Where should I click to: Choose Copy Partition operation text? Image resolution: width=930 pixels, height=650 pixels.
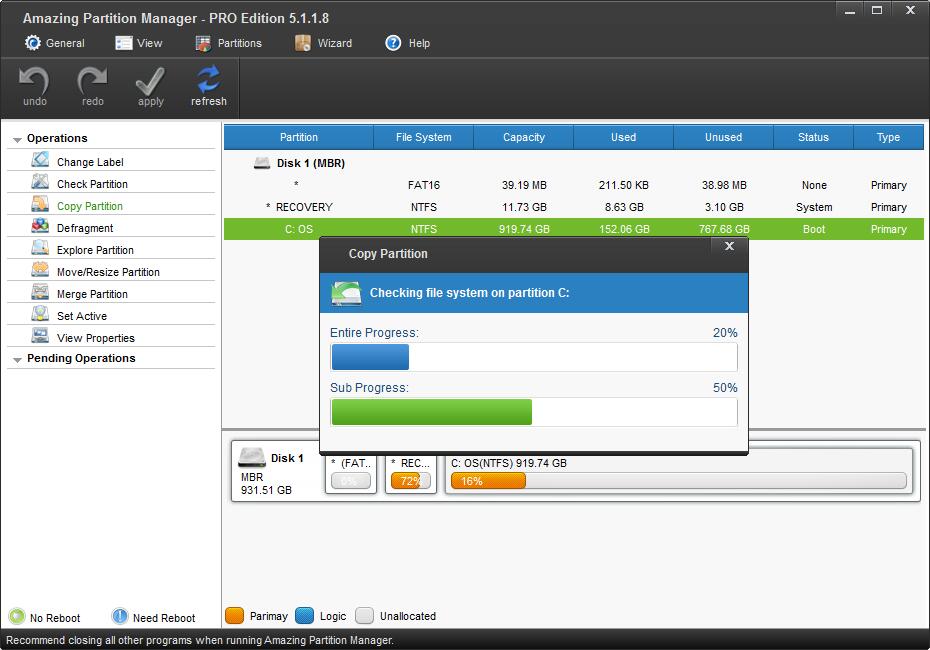pos(90,206)
